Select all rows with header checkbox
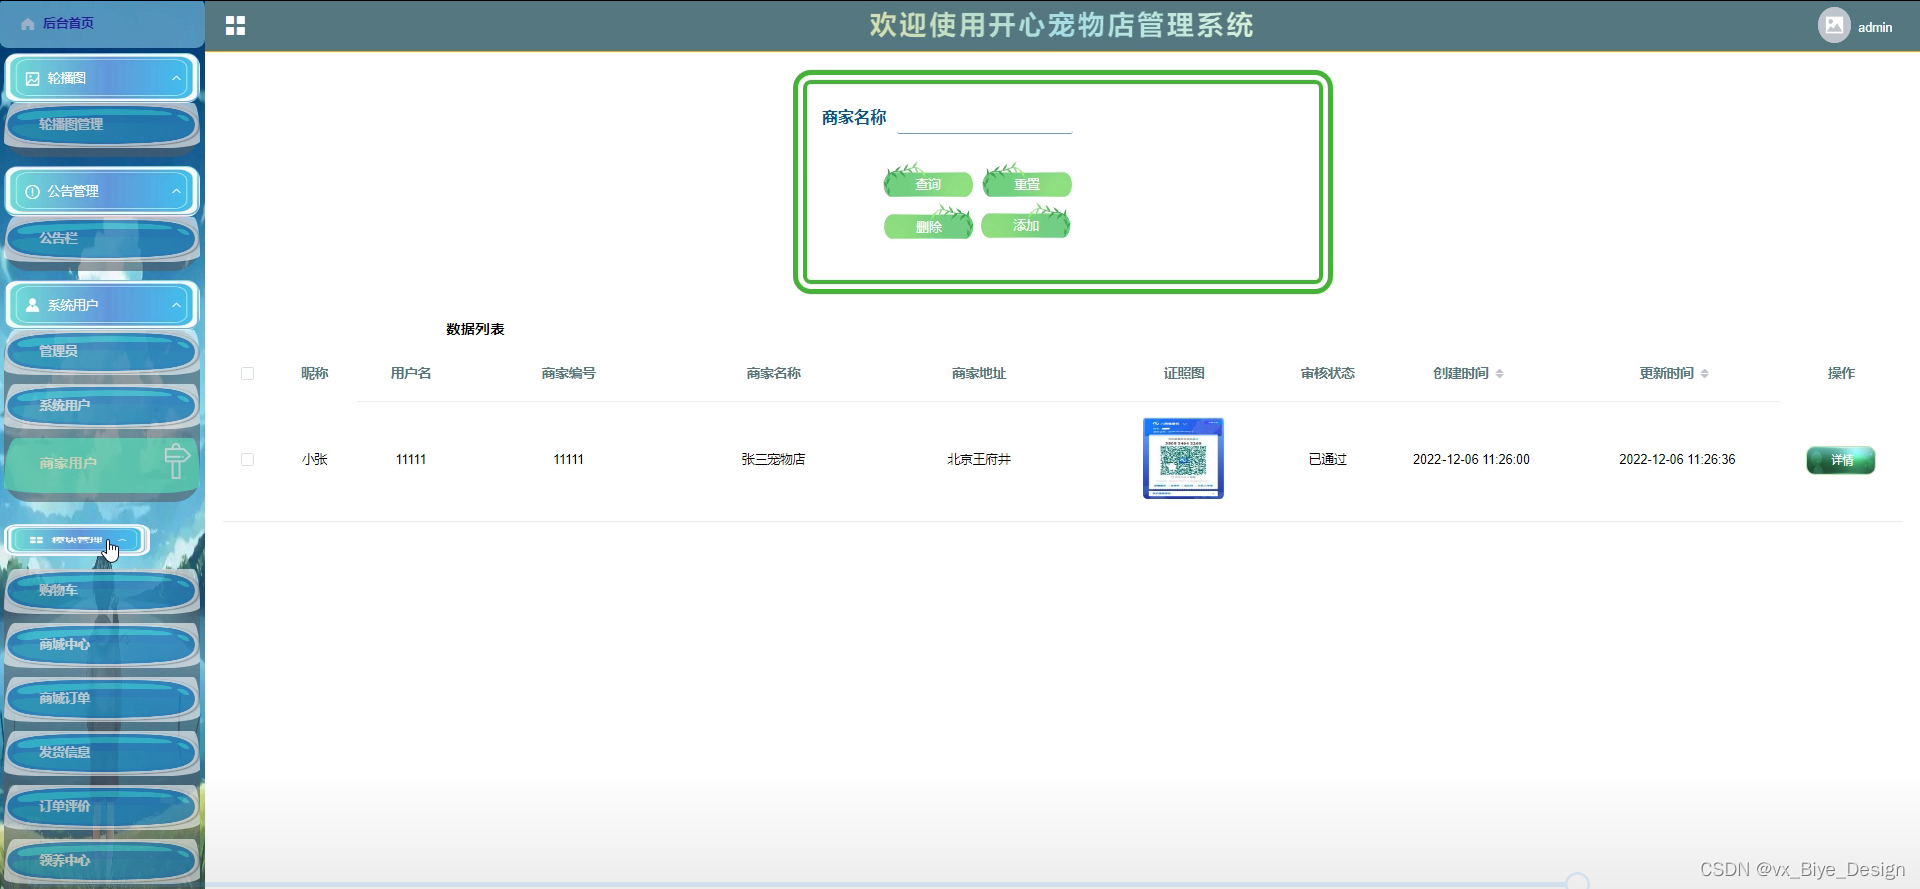This screenshot has height=889, width=1920. pos(247,374)
